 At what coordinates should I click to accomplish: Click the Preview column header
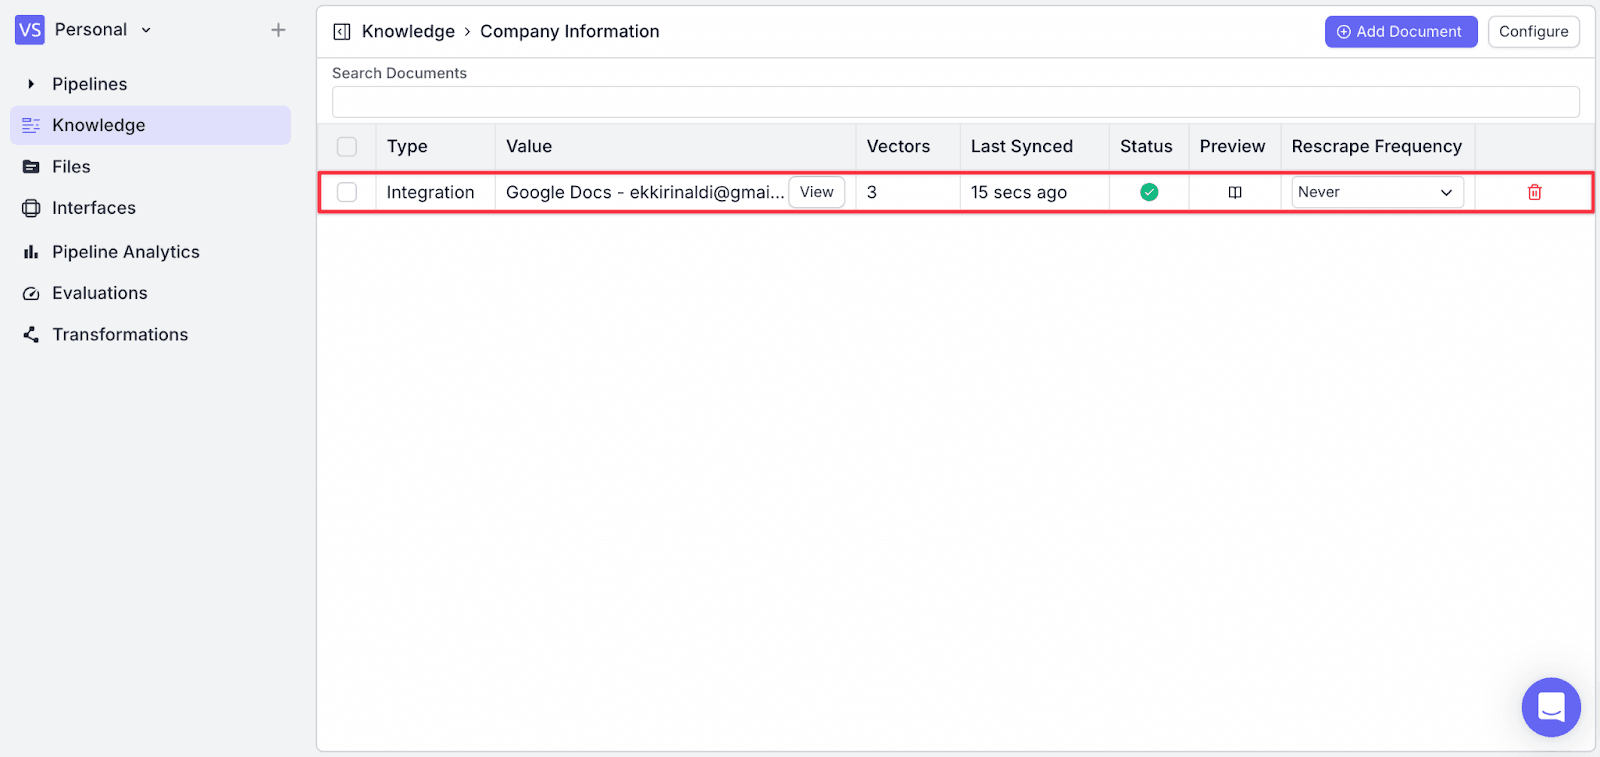pos(1233,147)
